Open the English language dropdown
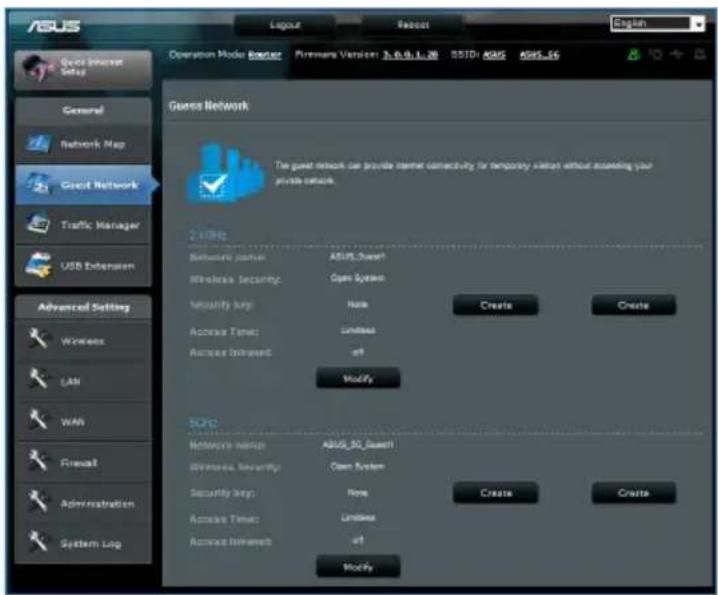The width and height of the screenshot is (718, 595). [x=658, y=23]
